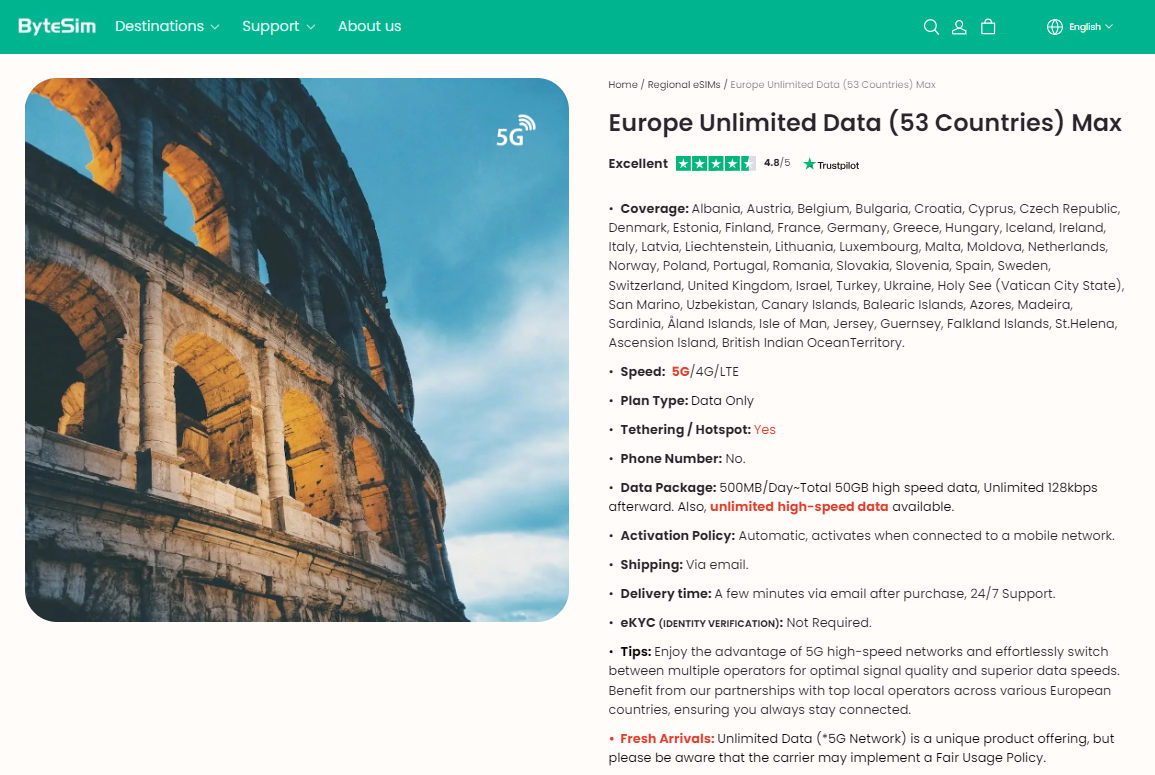The width and height of the screenshot is (1155, 775).
Task: Open the English language selector
Action: point(1090,27)
